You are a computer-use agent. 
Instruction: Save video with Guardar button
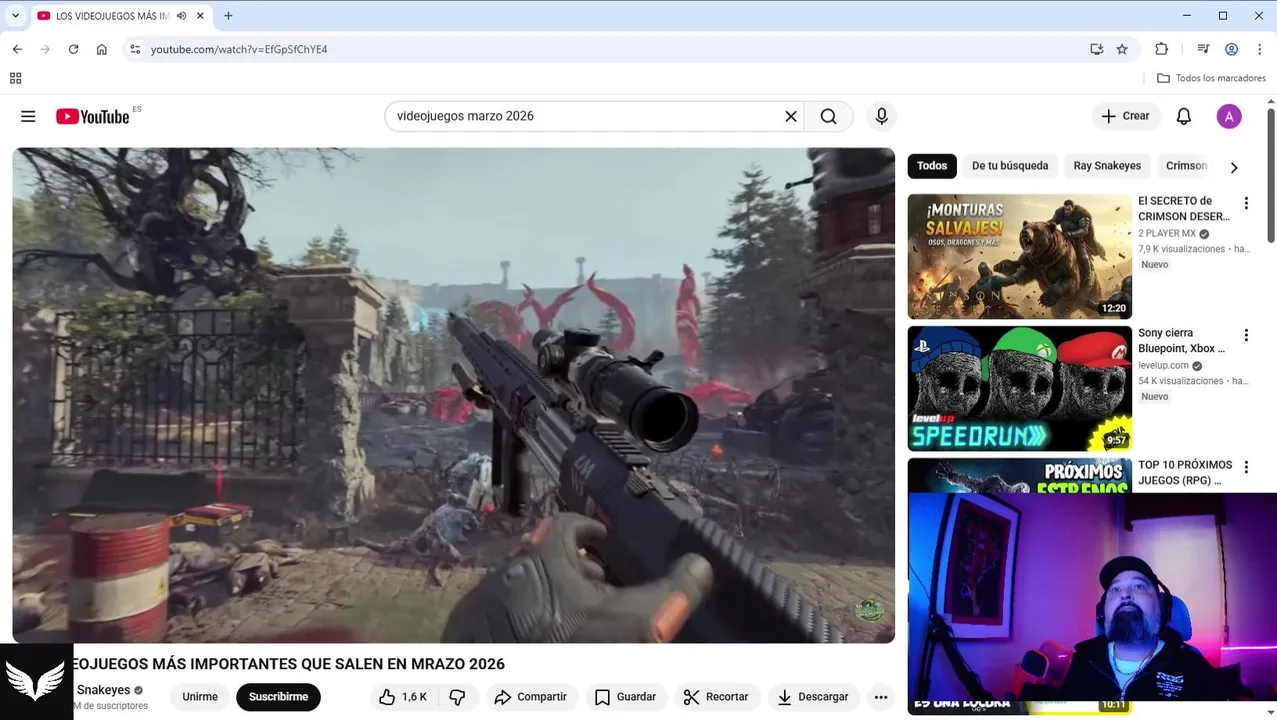pos(625,697)
